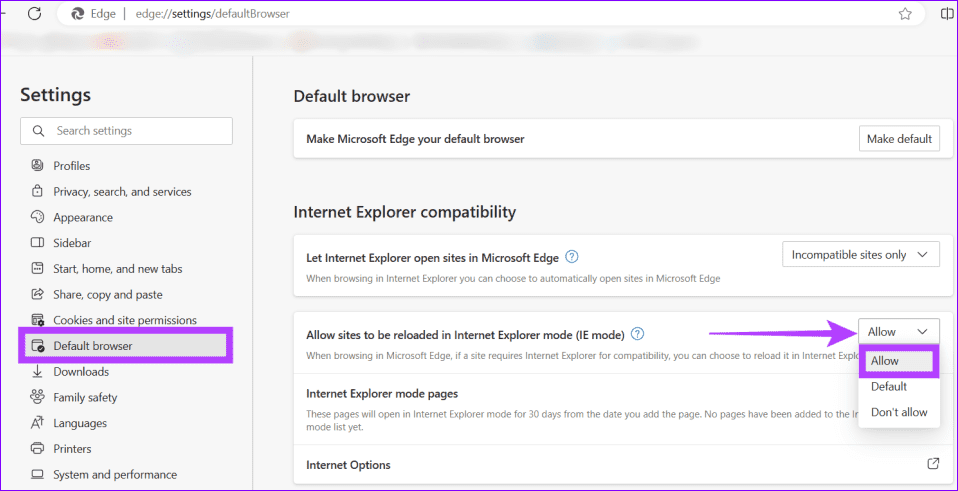Choose Don't allow in the dropdown list
The height and width of the screenshot is (491, 958).
[898, 412]
